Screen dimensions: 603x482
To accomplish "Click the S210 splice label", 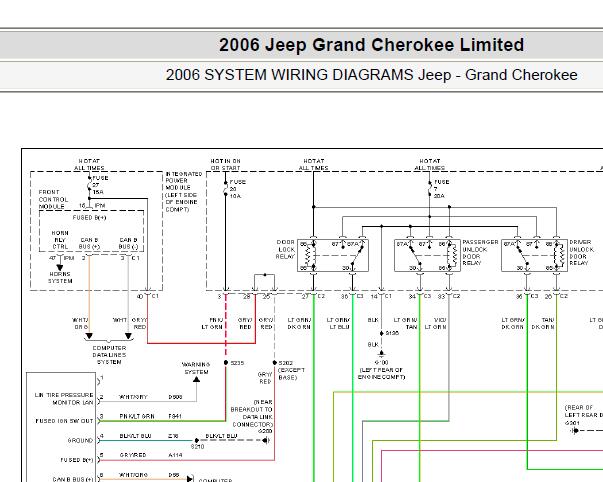I will pyautogui.click(x=197, y=447).
